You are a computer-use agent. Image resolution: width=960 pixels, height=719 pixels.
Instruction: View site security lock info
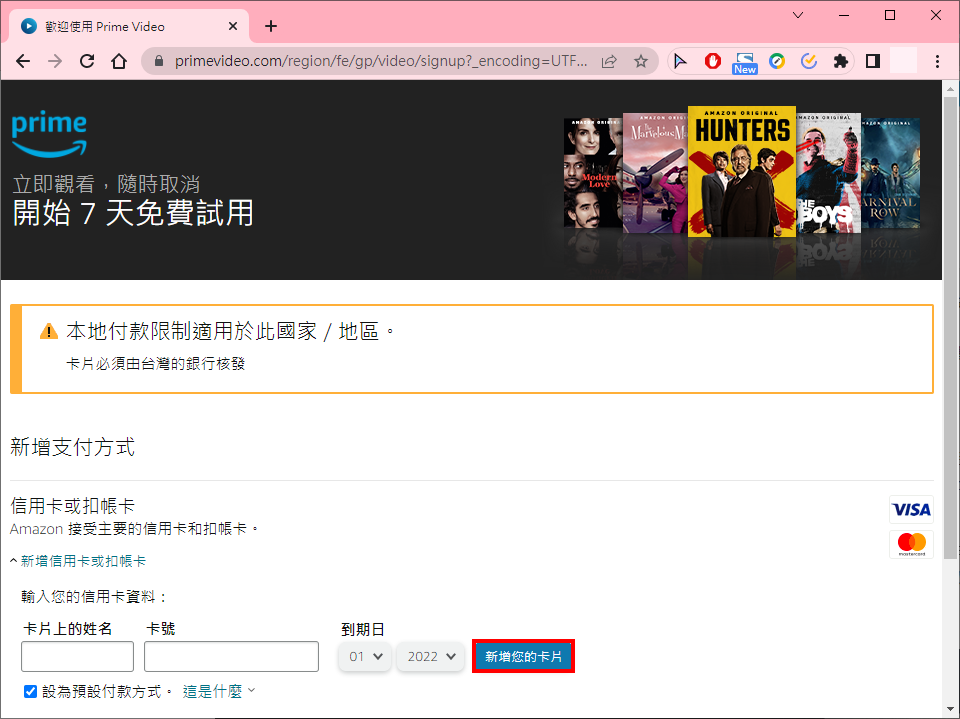(x=159, y=61)
